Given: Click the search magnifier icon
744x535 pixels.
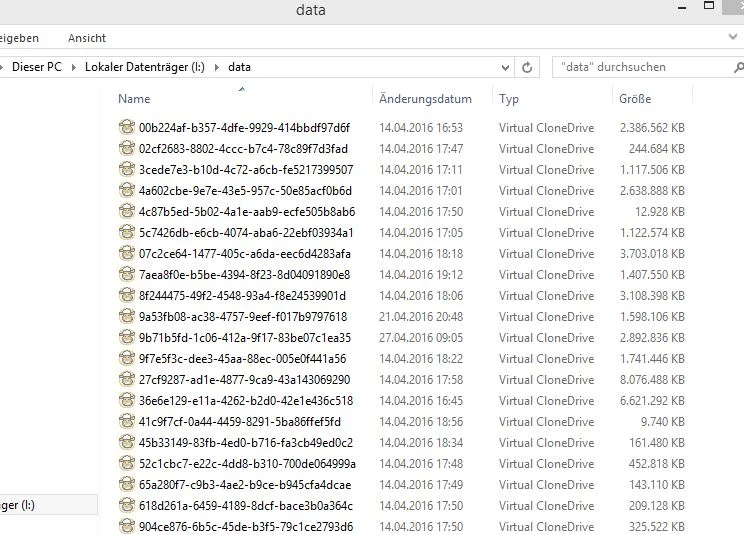Looking at the screenshot, I should tap(738, 67).
